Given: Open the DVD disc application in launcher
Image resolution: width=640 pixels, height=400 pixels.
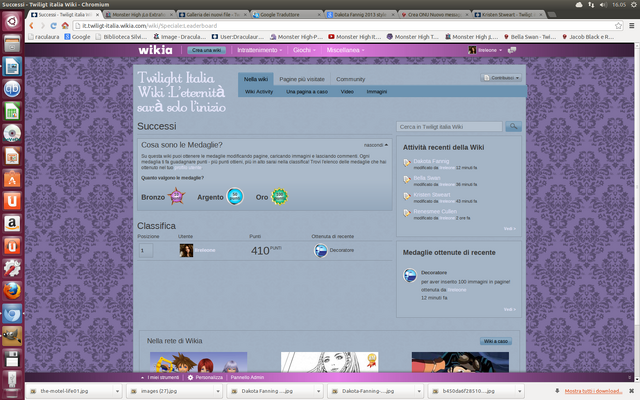Looking at the screenshot, I should pos(12,133).
